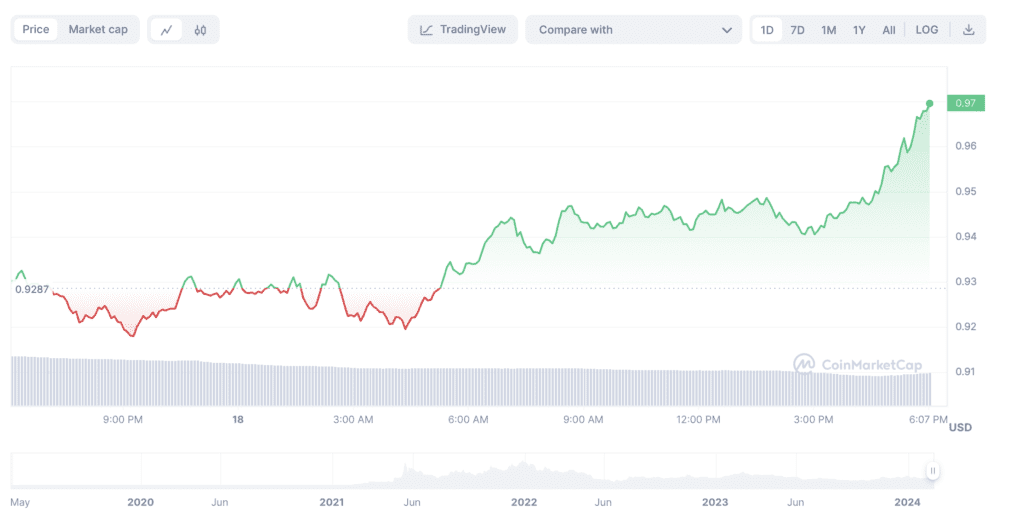Select the 1Y time range
Viewport: 1024px width, 515px height.
(859, 30)
